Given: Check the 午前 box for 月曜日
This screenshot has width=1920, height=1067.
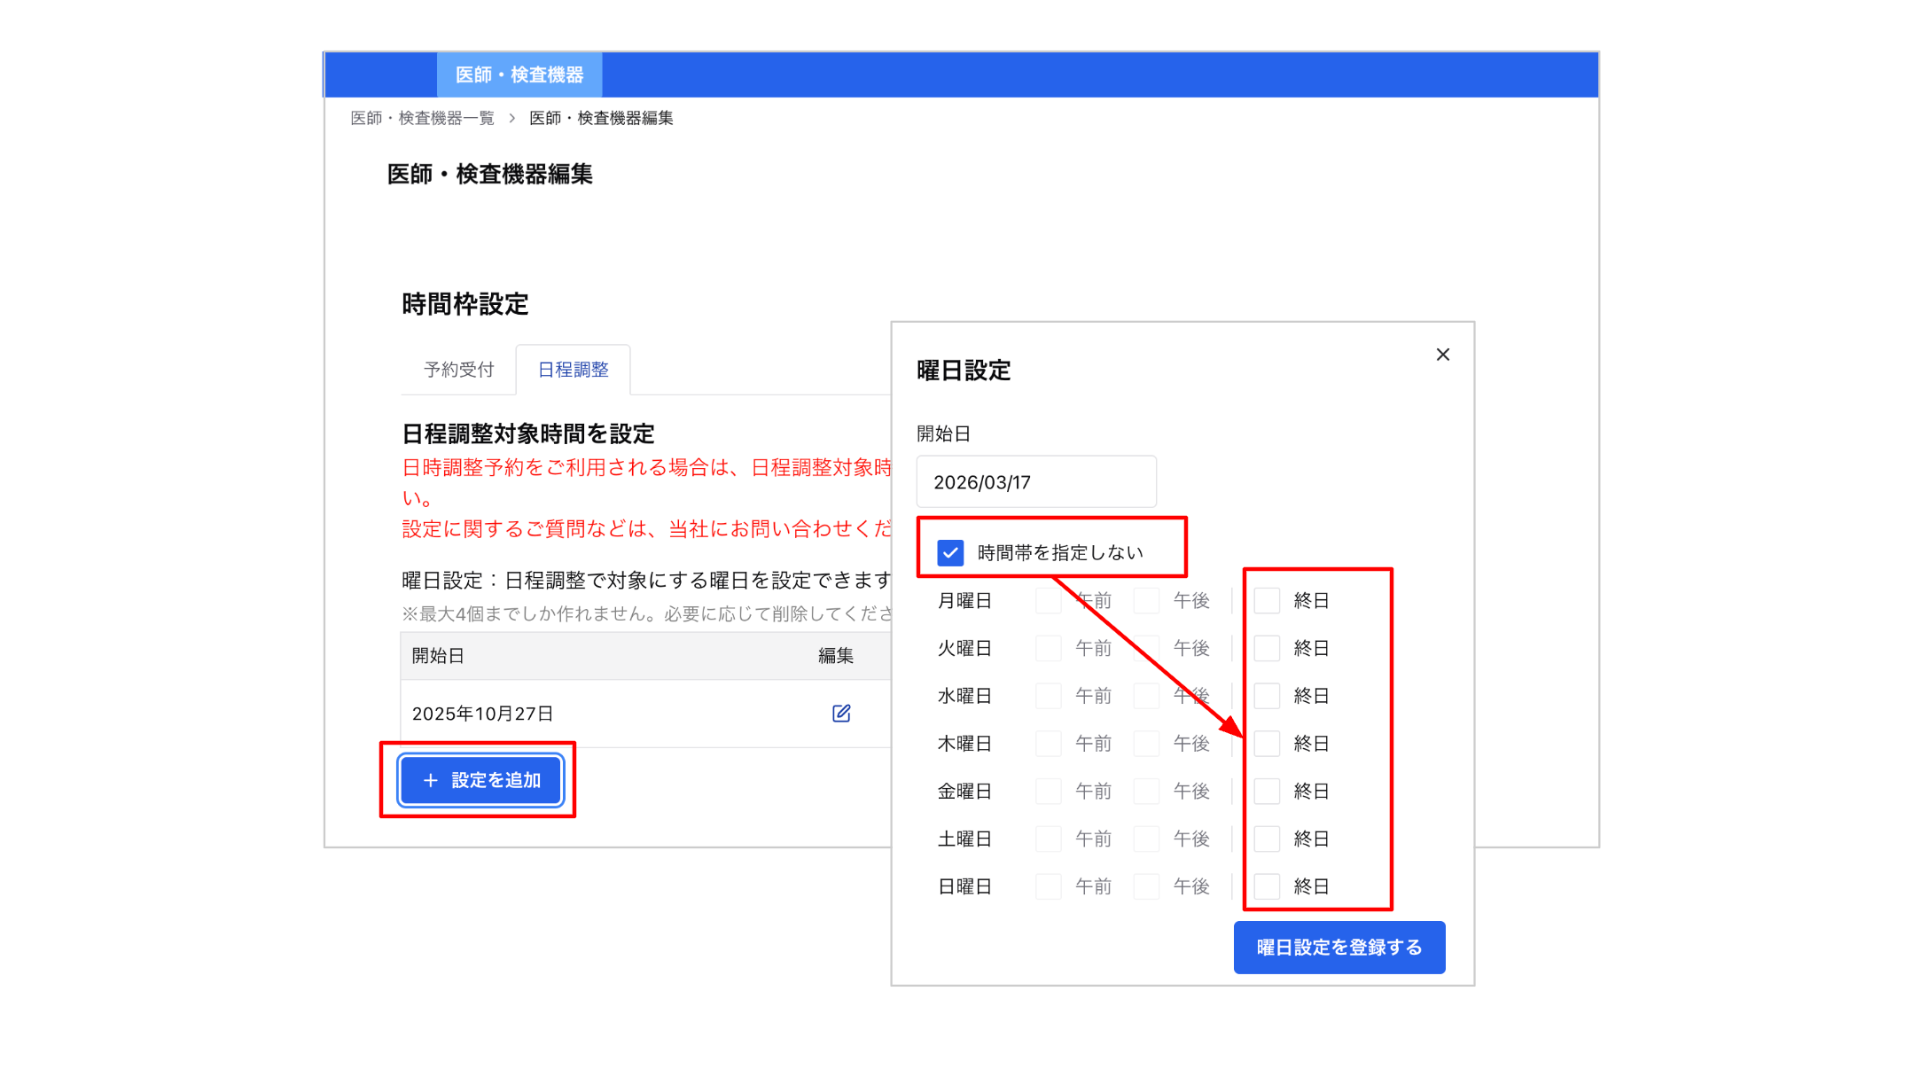Looking at the screenshot, I should pyautogui.click(x=1048, y=601).
